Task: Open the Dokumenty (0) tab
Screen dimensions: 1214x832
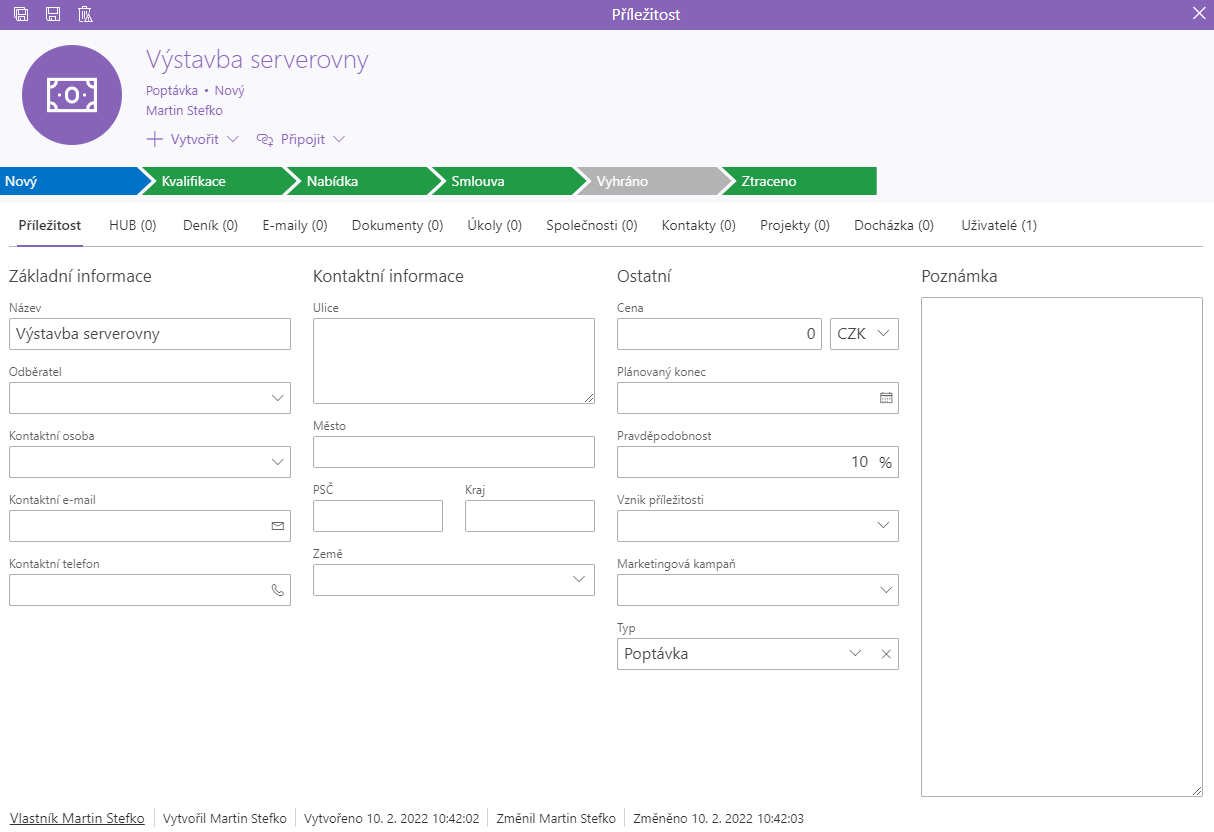Action: pyautogui.click(x=397, y=226)
